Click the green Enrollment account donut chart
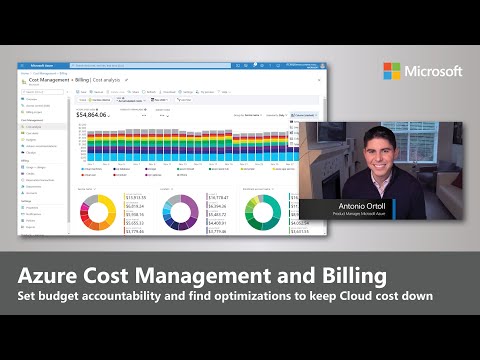 click(x=263, y=212)
